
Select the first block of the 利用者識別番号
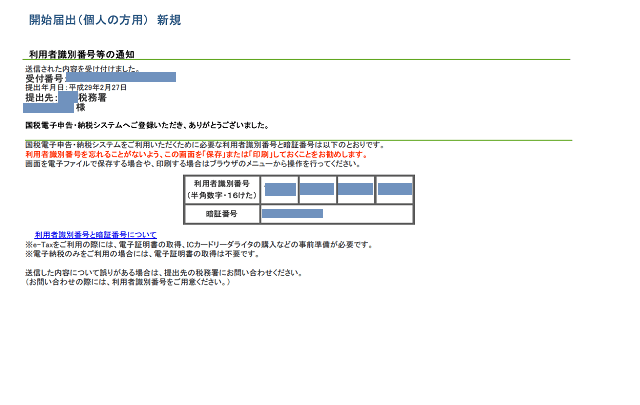point(280,189)
